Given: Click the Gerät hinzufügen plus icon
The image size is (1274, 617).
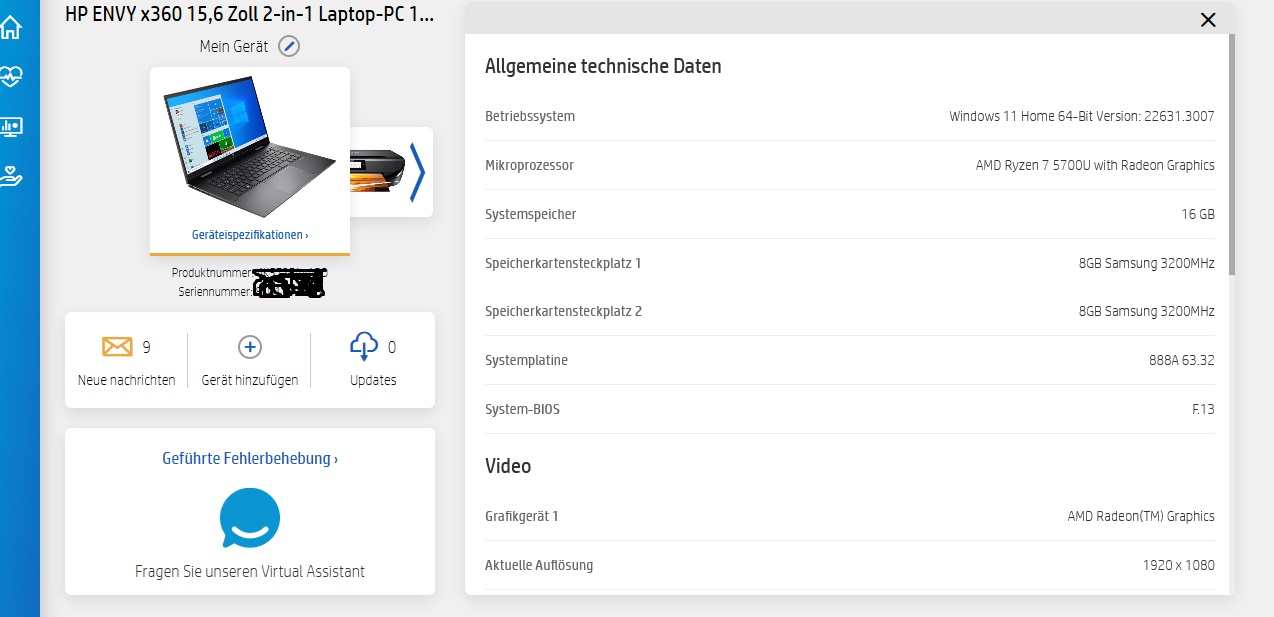Looking at the screenshot, I should click(249, 347).
